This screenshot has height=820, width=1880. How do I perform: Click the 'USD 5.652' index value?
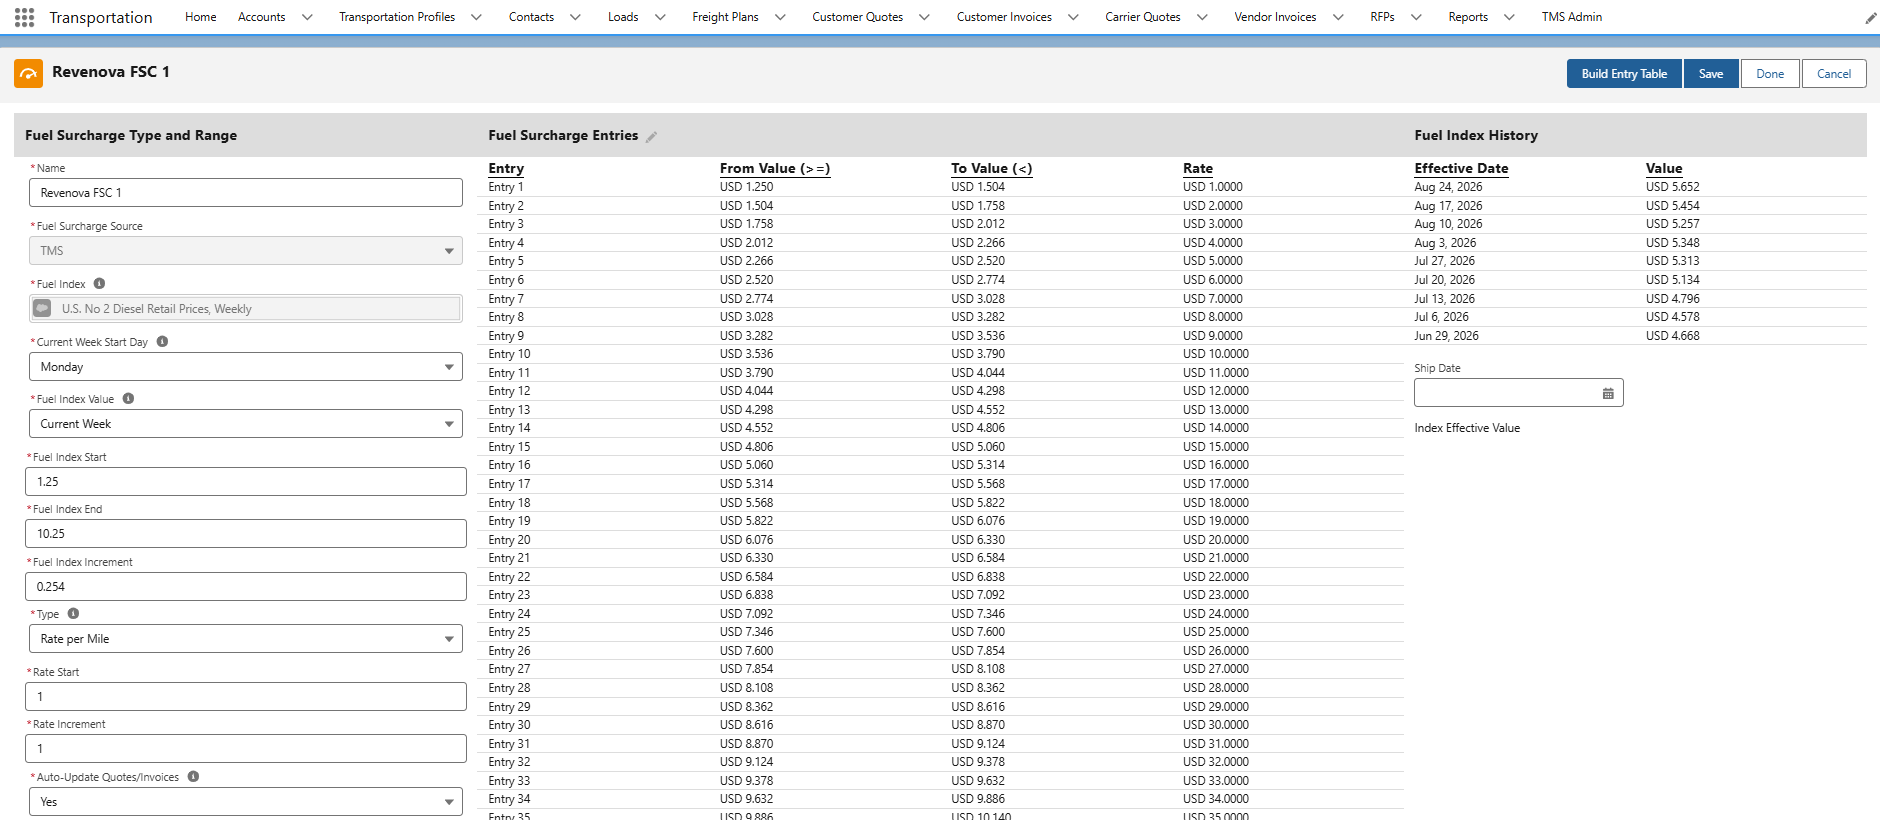pyautogui.click(x=1672, y=187)
